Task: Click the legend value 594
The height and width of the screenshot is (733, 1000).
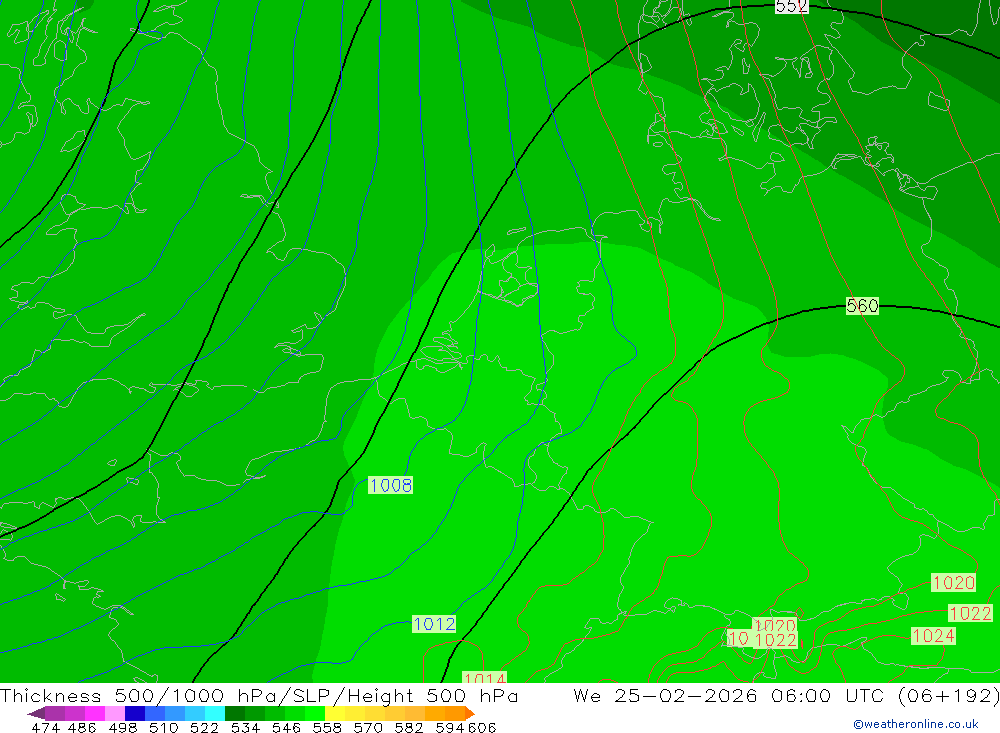Action: pos(450,727)
